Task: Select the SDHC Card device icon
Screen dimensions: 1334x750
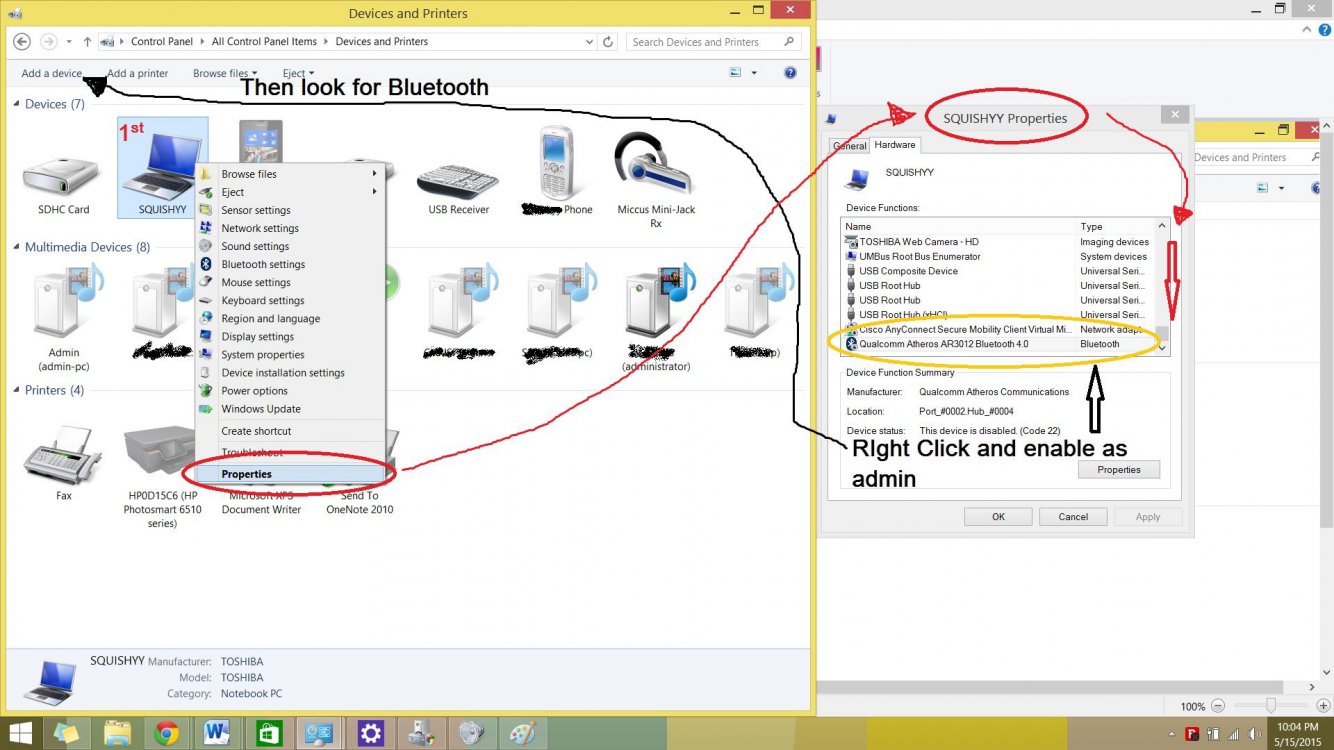Action: click(62, 177)
